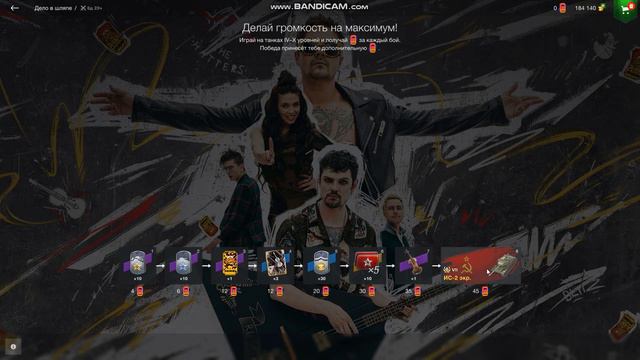Select first reward with gold-star badge
Image resolution: width=640 pixels, height=360 pixels.
(x=138, y=265)
